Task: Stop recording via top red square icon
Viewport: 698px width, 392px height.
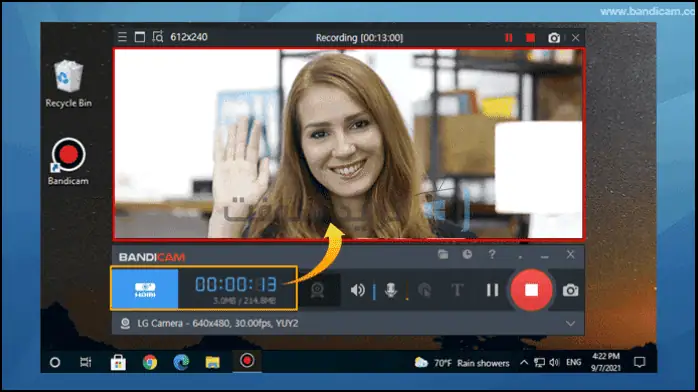Action: point(530,38)
